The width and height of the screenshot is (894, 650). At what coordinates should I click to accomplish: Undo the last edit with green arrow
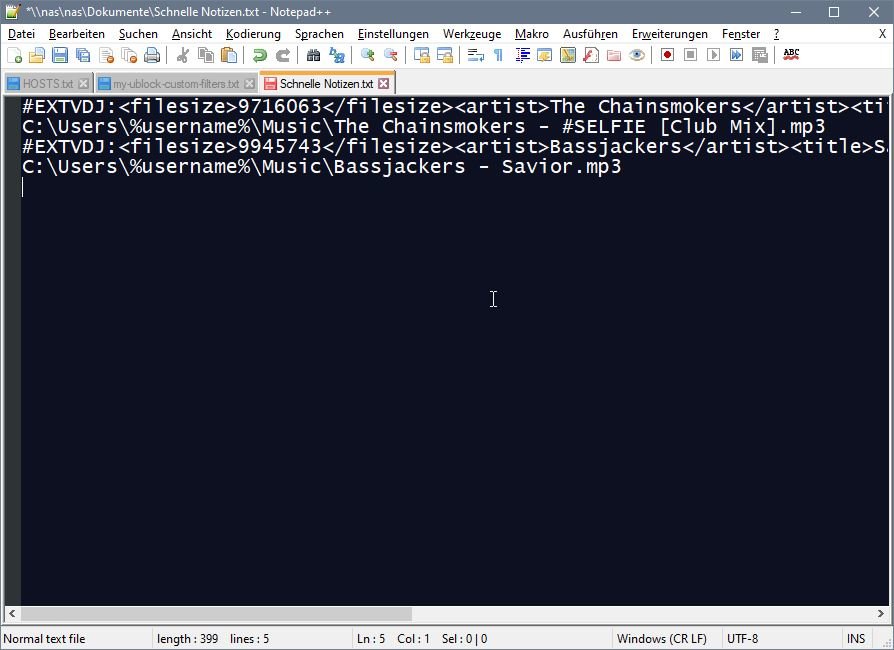tap(259, 55)
